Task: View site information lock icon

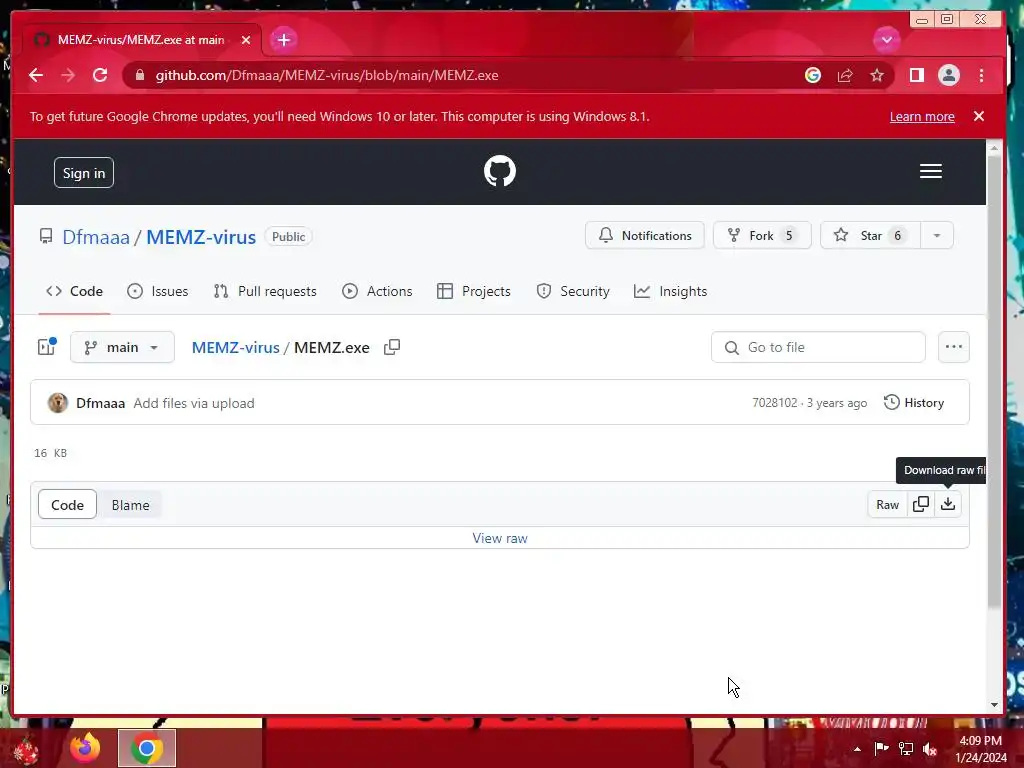Action: [140, 75]
